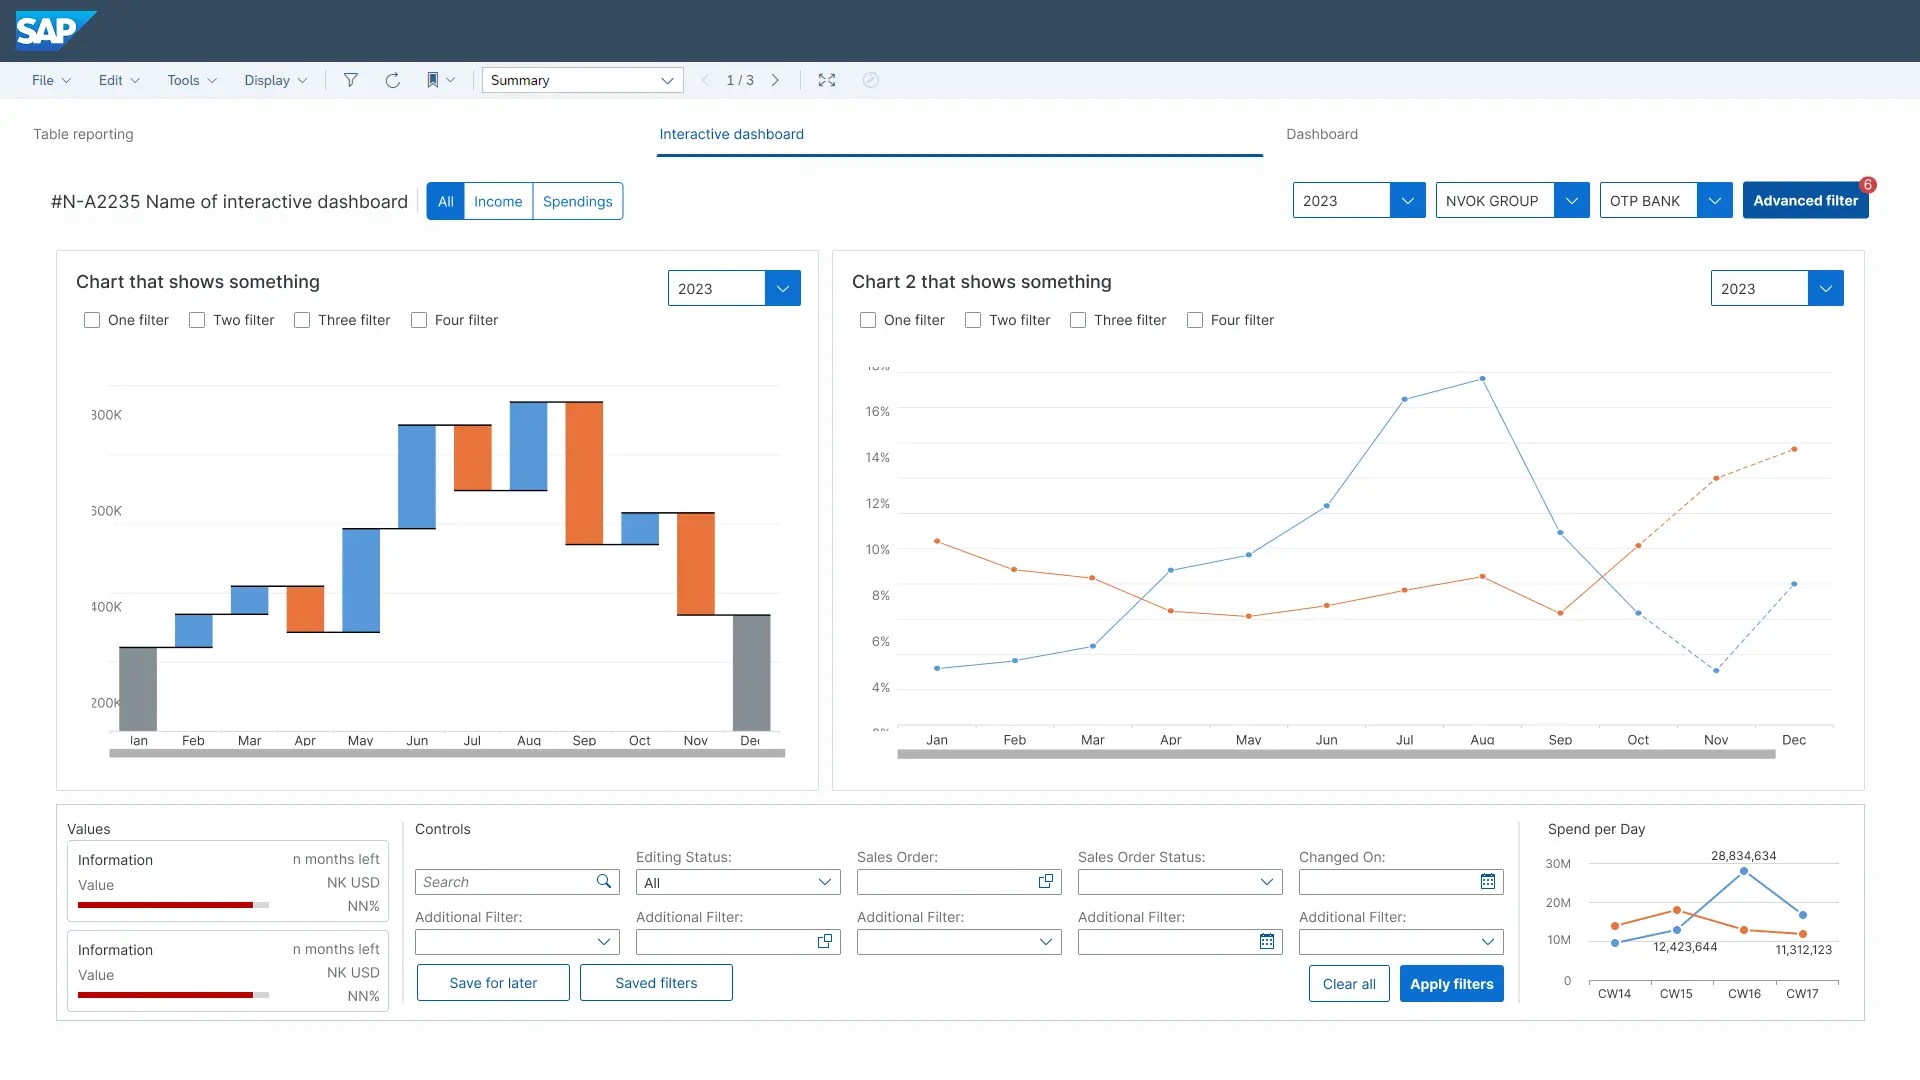
Task: Open the Editing Status dropdown
Action: tap(738, 882)
